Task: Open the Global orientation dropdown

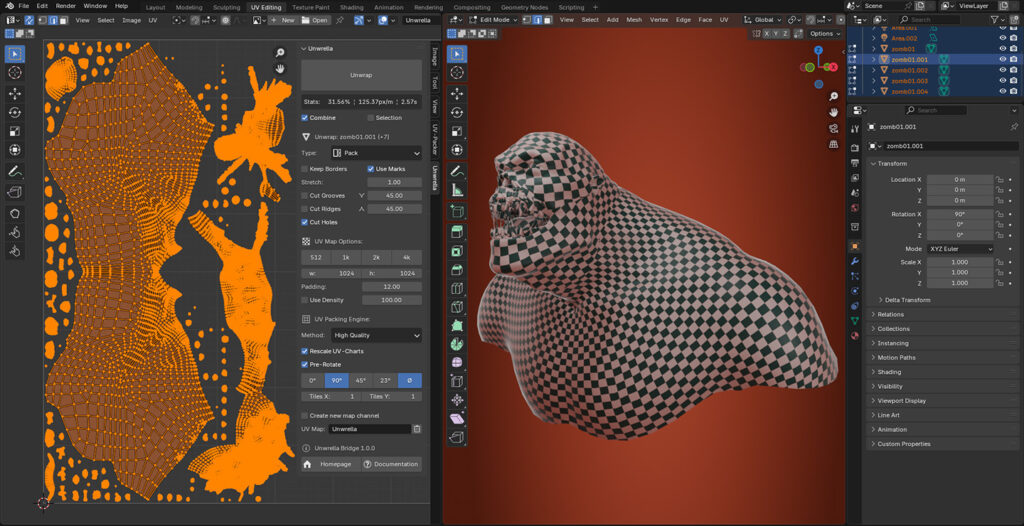Action: [x=762, y=20]
